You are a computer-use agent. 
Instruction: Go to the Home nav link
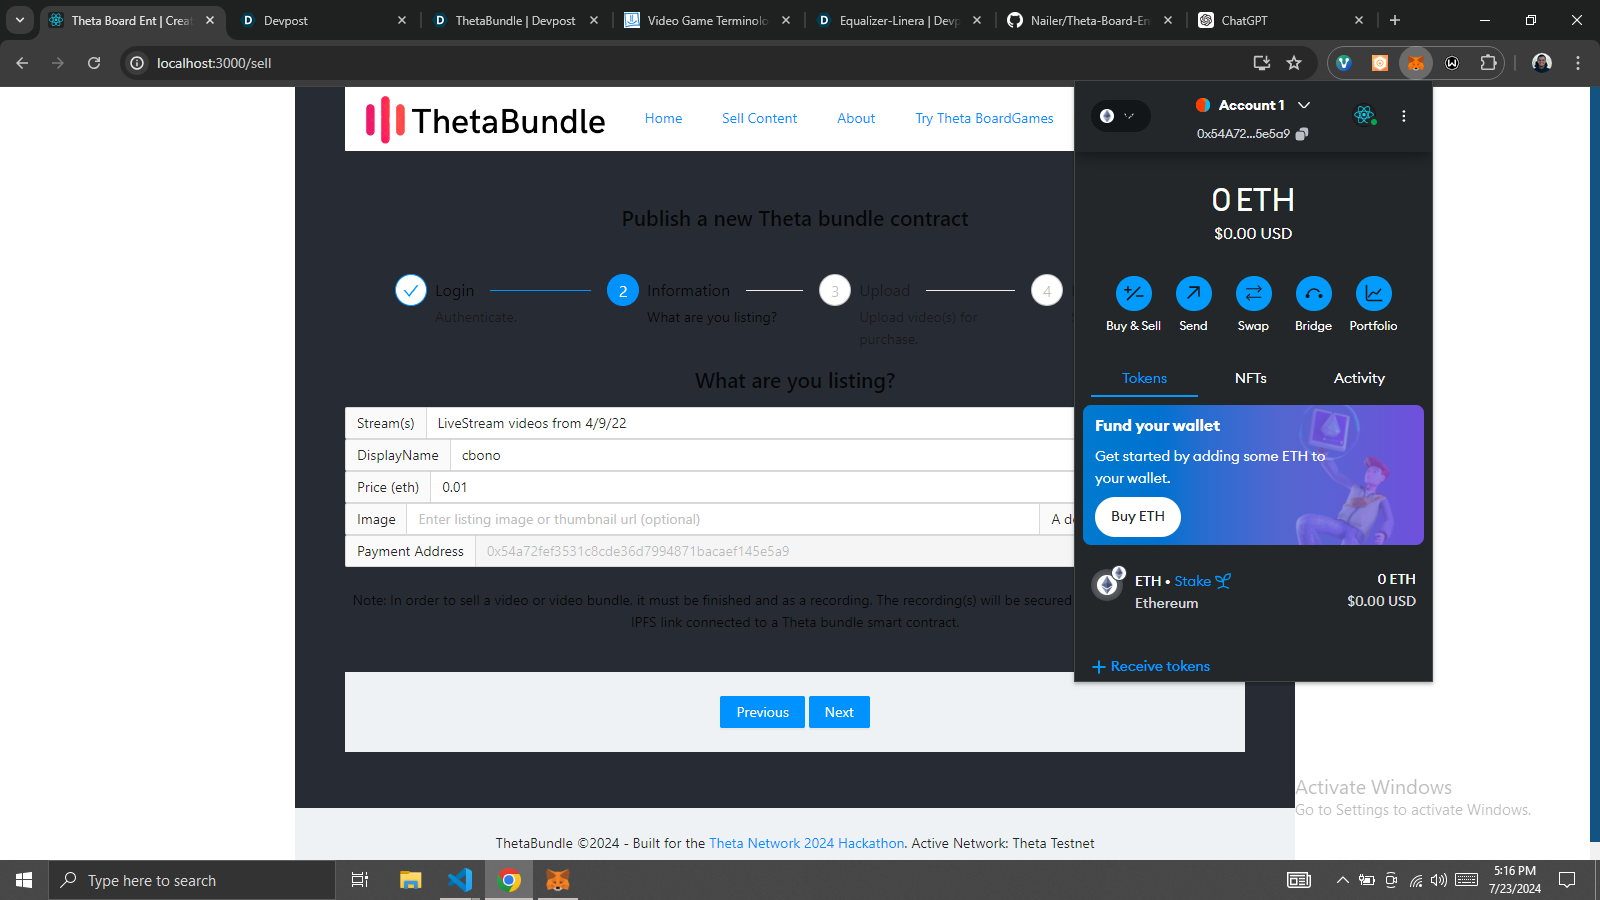(663, 118)
